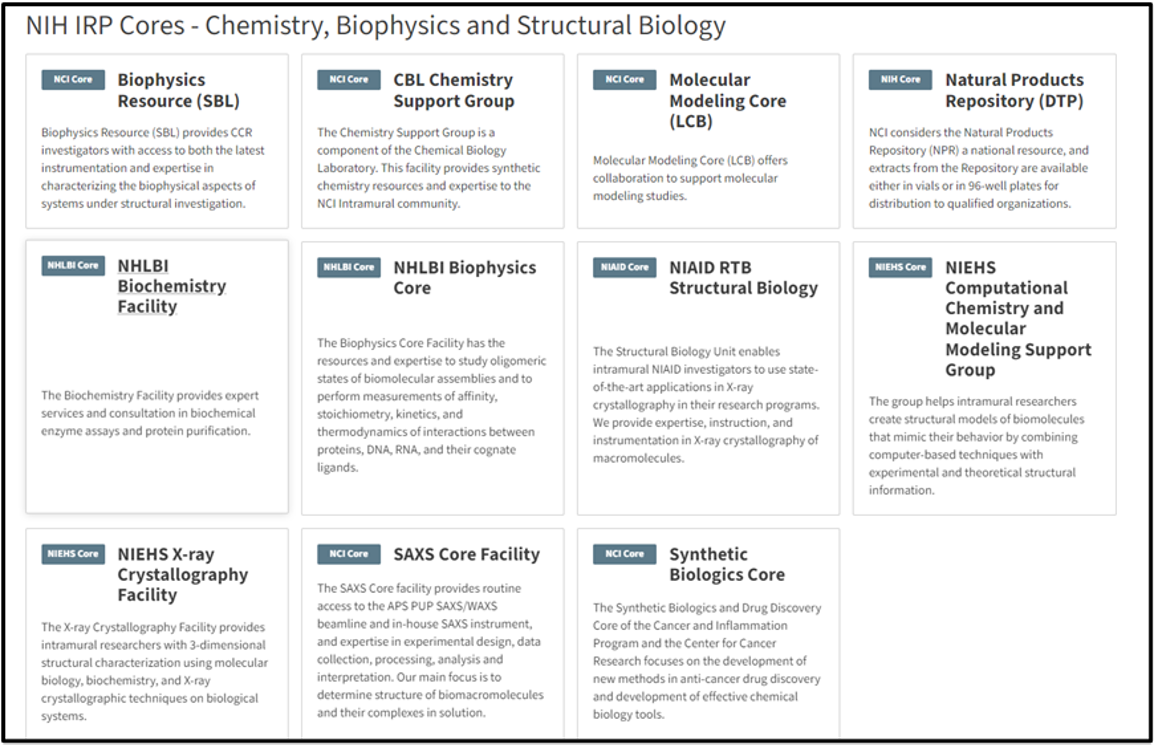Click the NHLBI Core badge beside Biochemistry Facility

73,266
